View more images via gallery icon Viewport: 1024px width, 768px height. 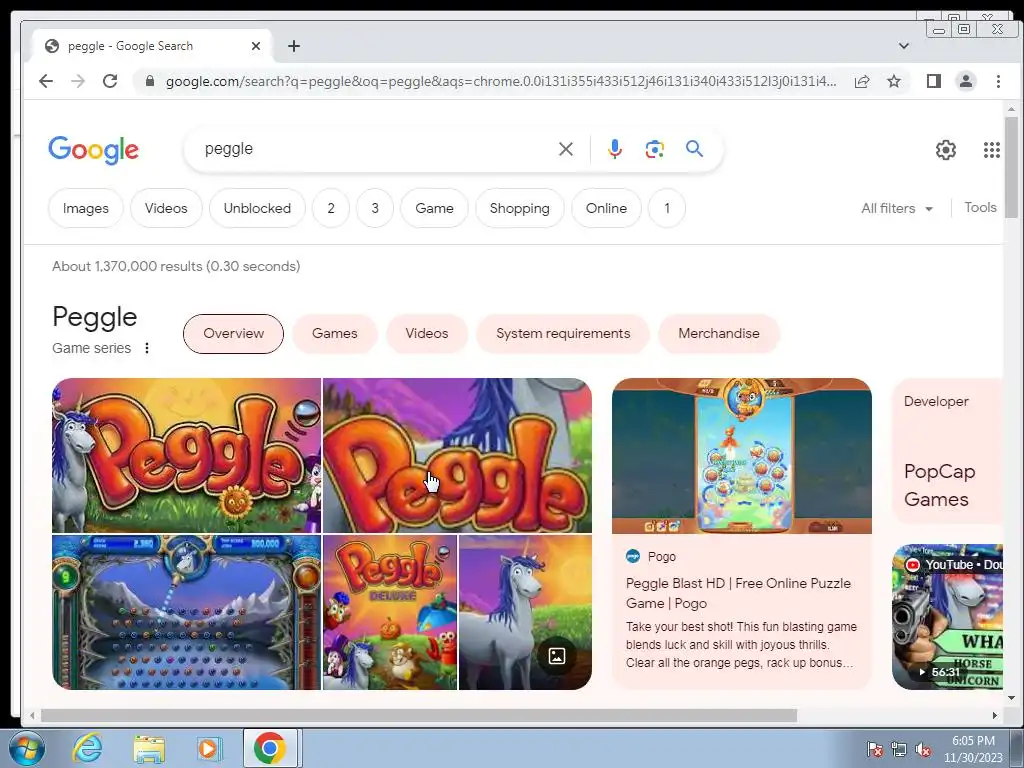(x=556, y=656)
